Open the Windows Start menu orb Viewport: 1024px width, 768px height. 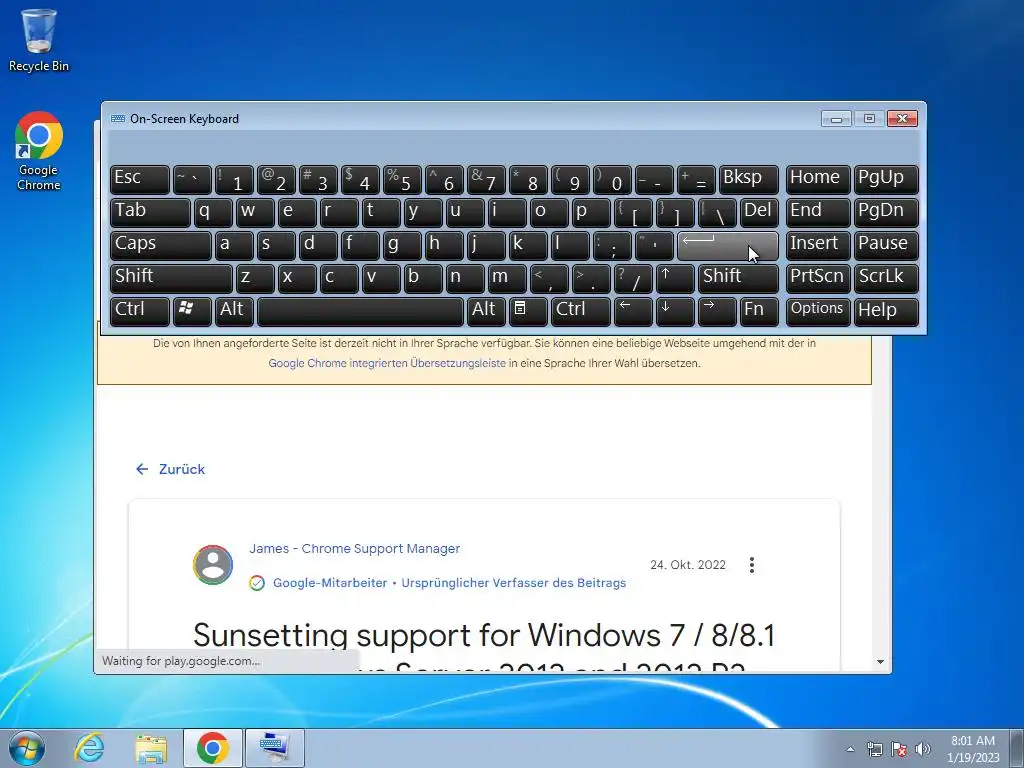pos(27,748)
